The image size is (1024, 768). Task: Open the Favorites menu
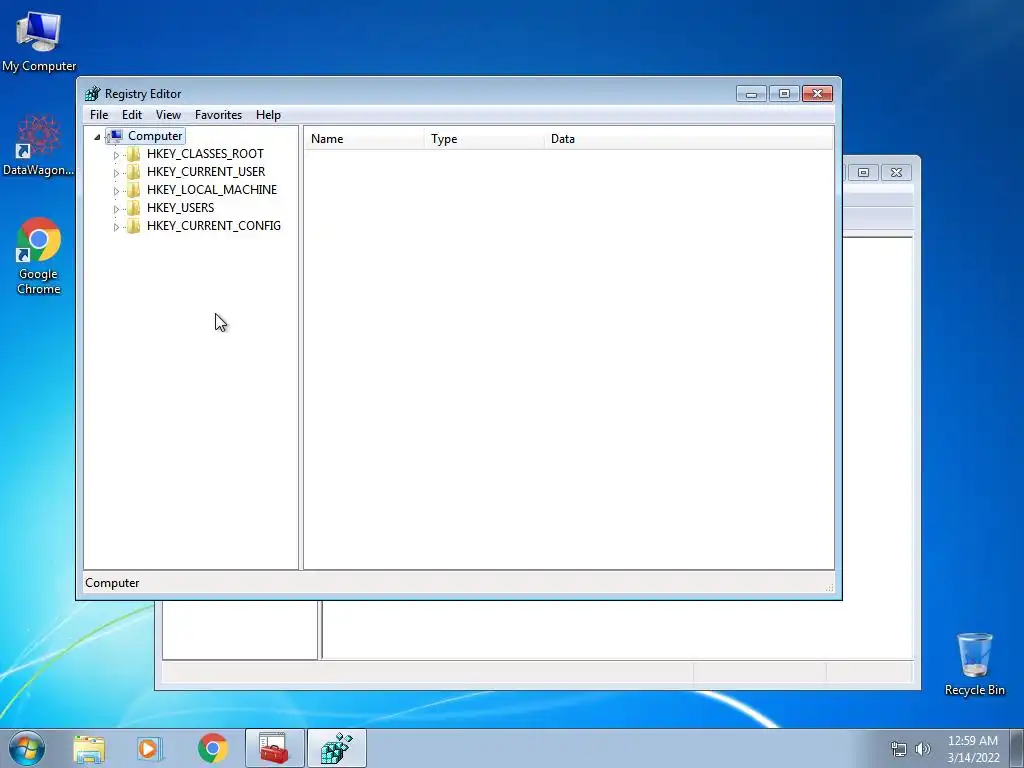click(218, 115)
